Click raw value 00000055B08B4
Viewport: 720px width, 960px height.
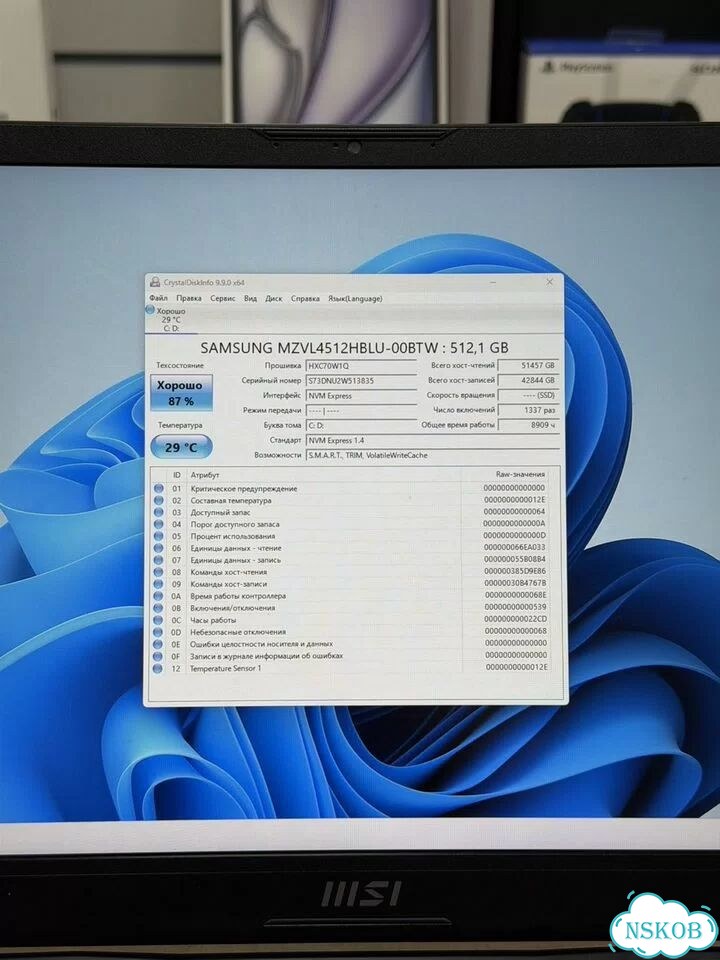pos(514,560)
